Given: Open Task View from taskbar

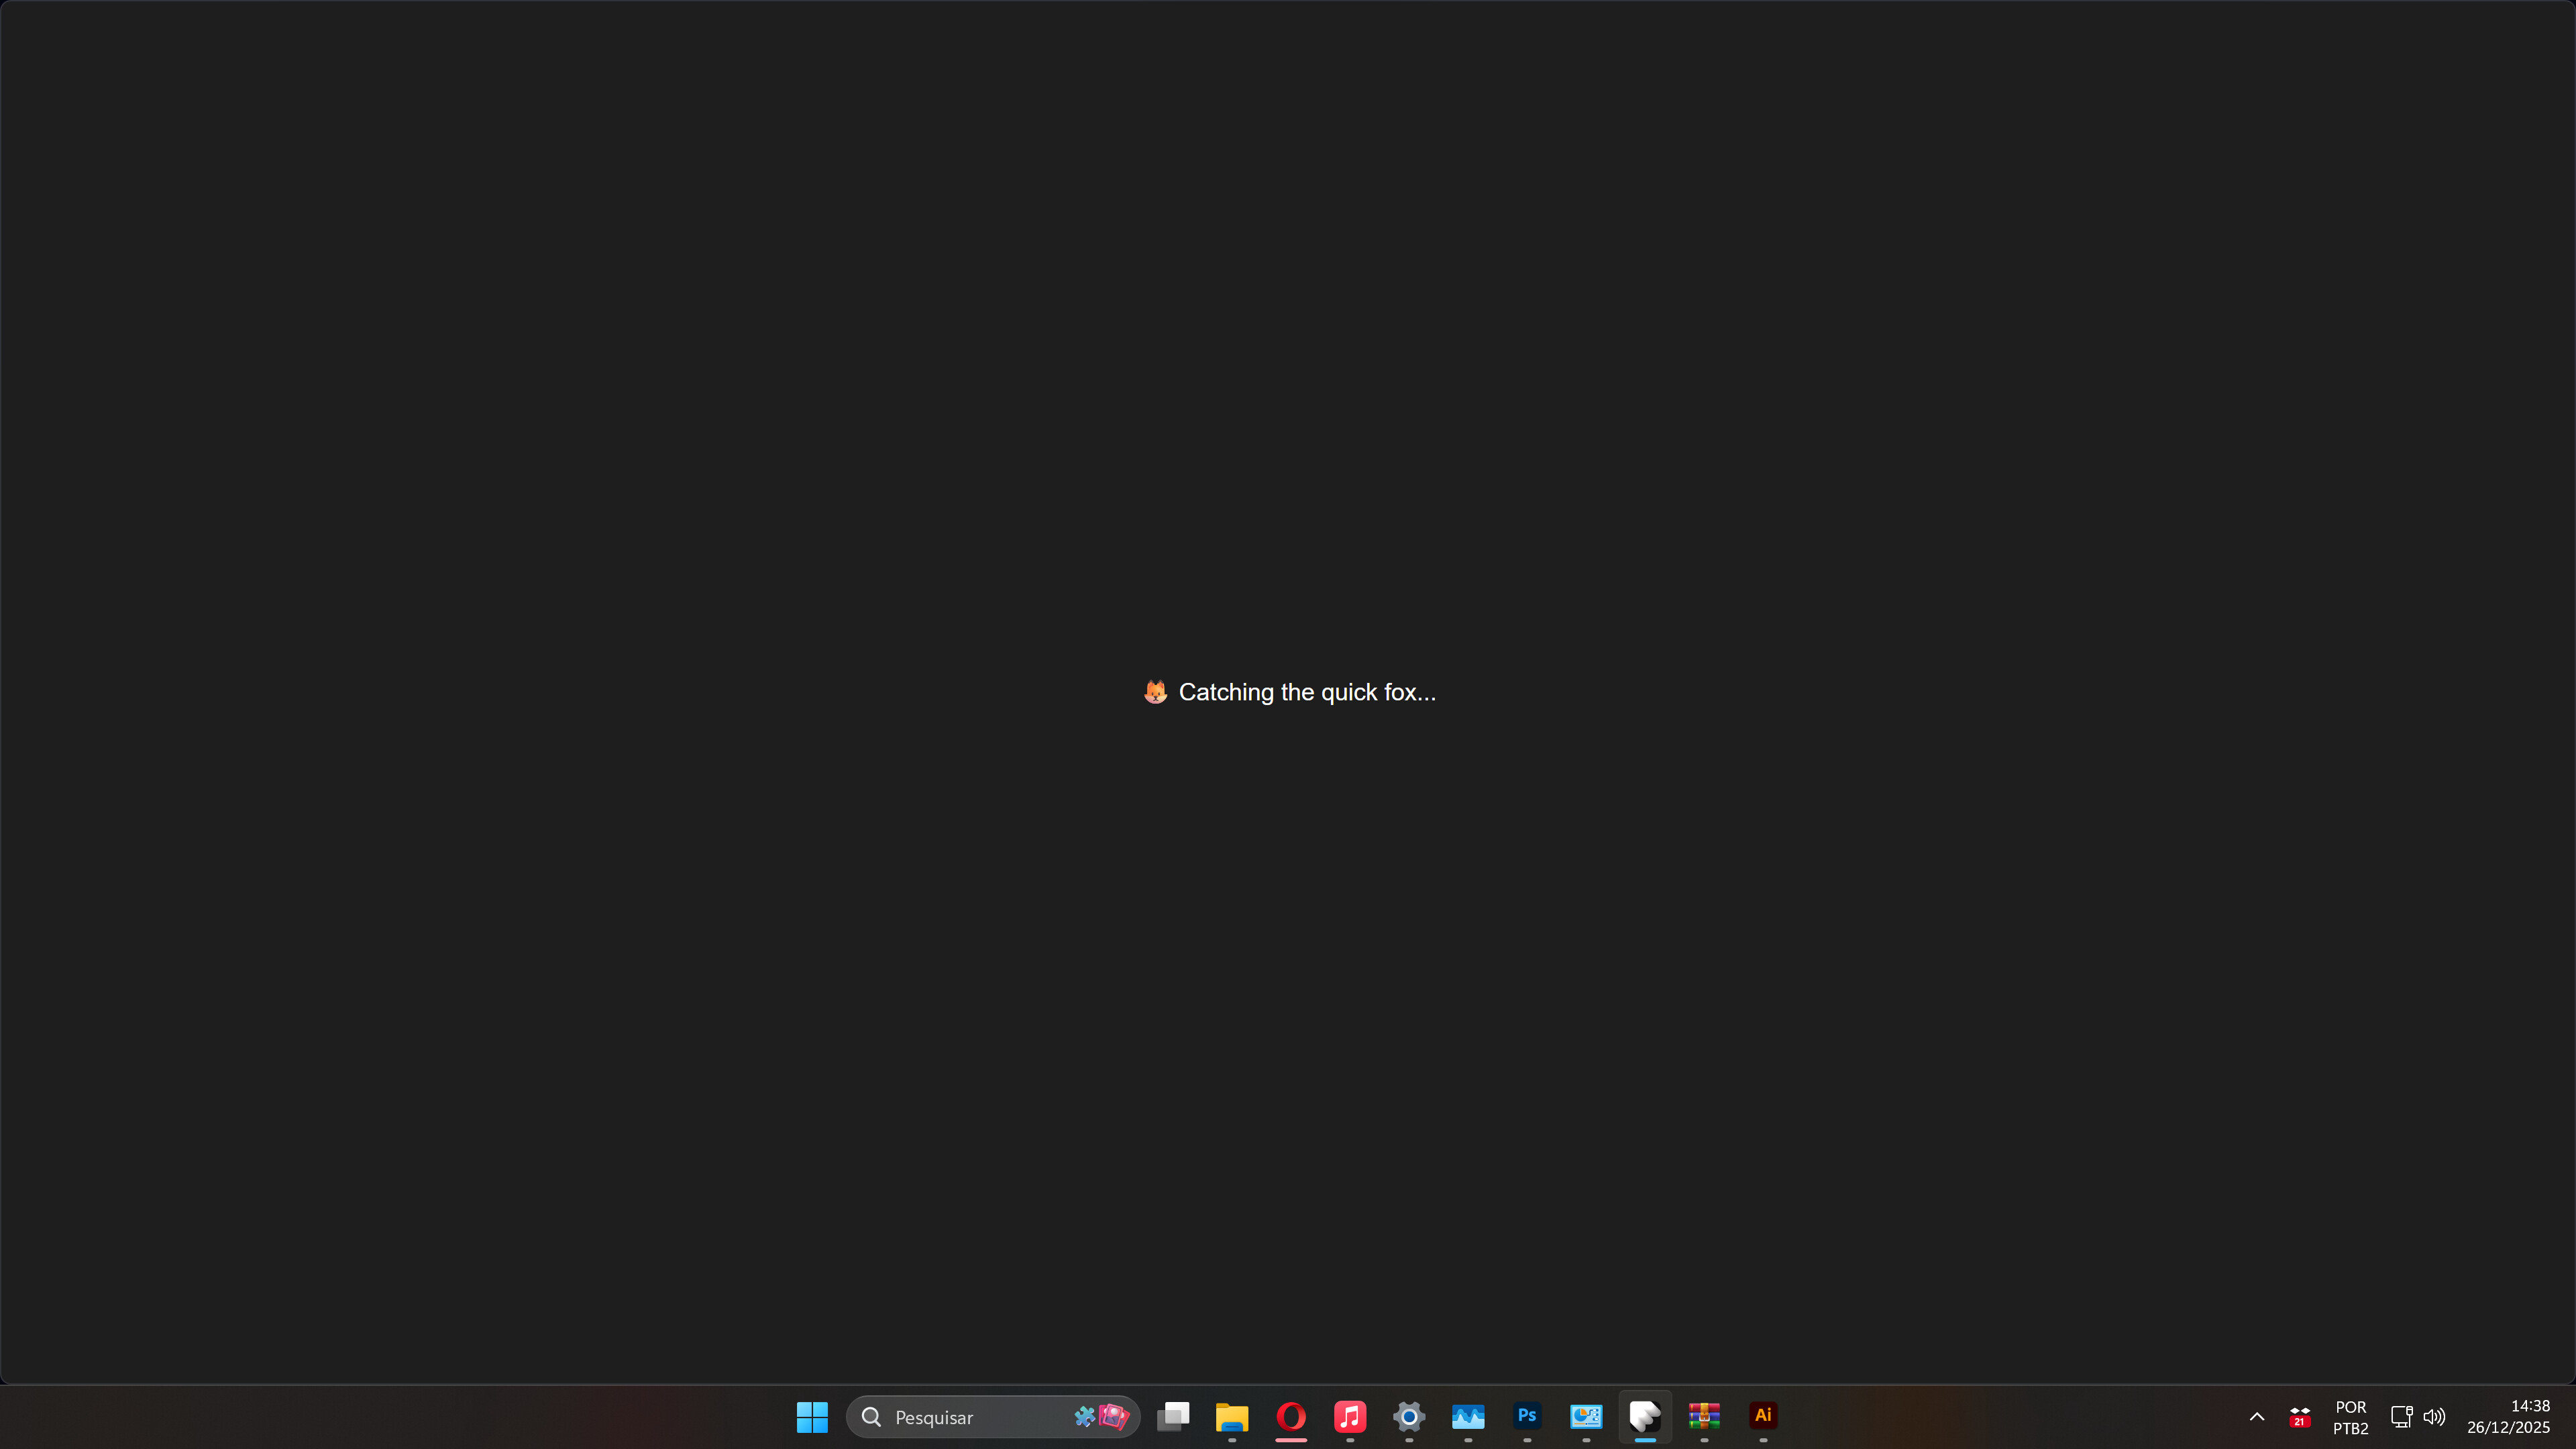Looking at the screenshot, I should [1173, 1416].
